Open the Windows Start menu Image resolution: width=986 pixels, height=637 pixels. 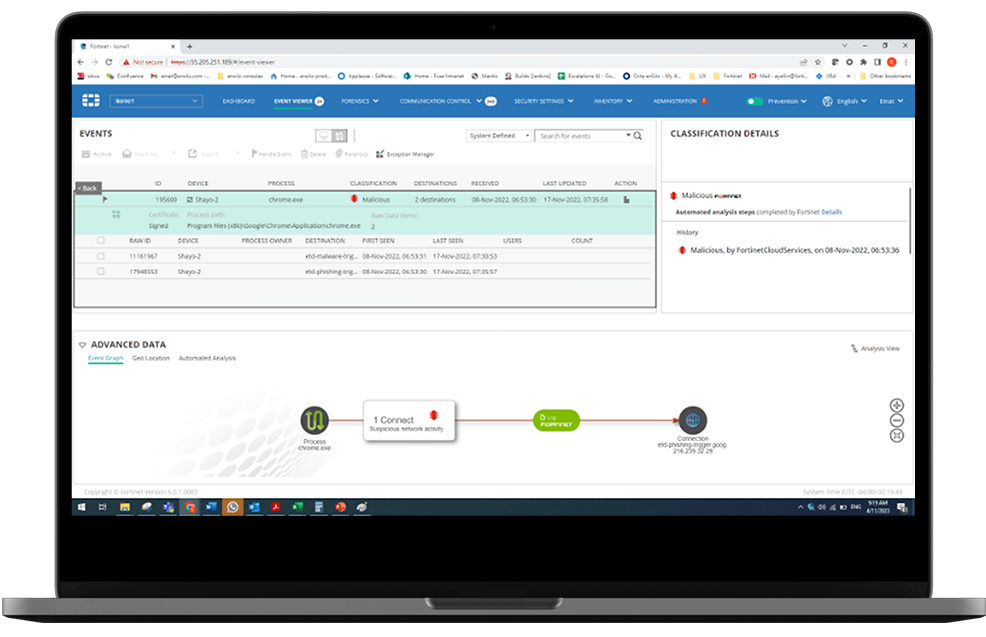pyautogui.click(x=82, y=507)
